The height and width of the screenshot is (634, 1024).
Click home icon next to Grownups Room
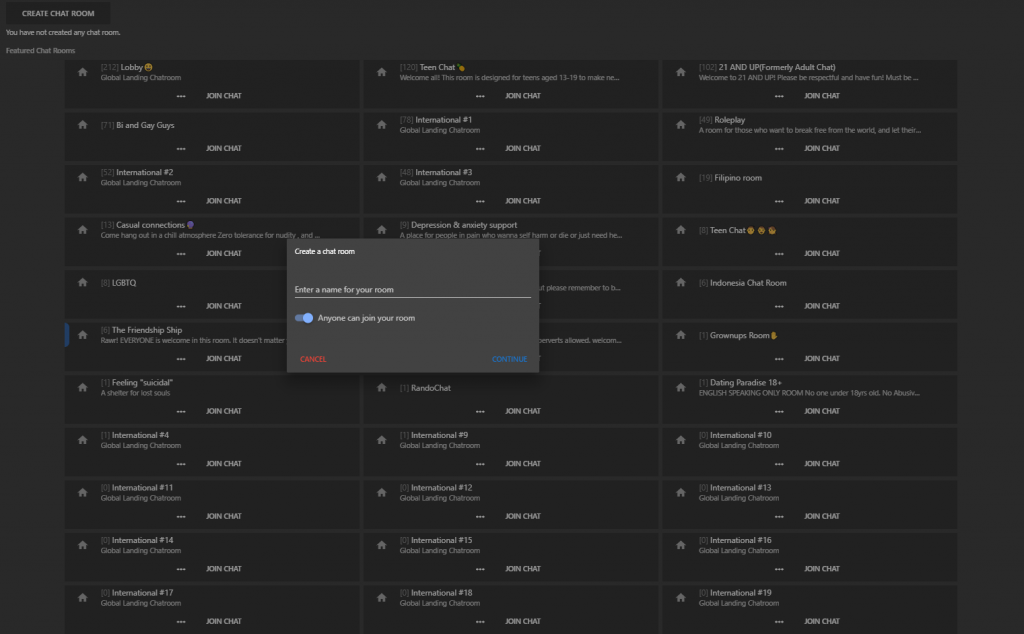click(x=681, y=335)
